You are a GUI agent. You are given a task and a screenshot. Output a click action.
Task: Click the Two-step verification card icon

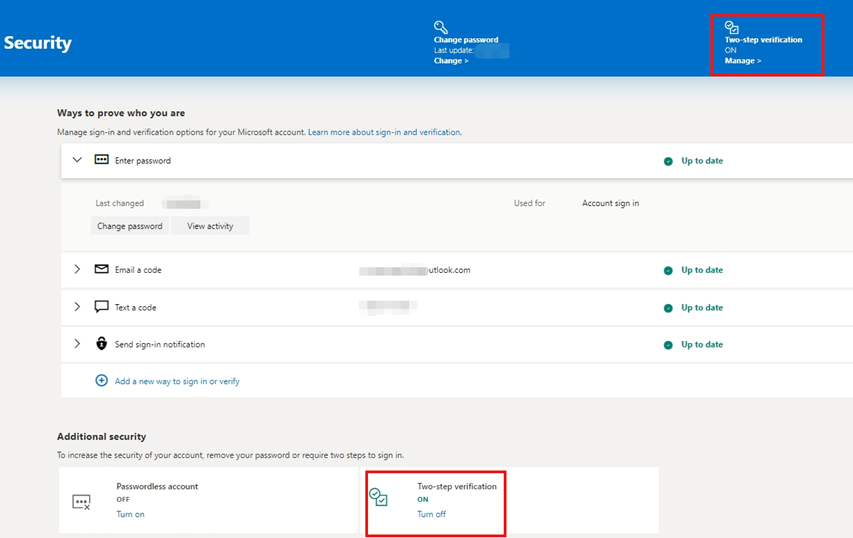pyautogui.click(x=378, y=497)
